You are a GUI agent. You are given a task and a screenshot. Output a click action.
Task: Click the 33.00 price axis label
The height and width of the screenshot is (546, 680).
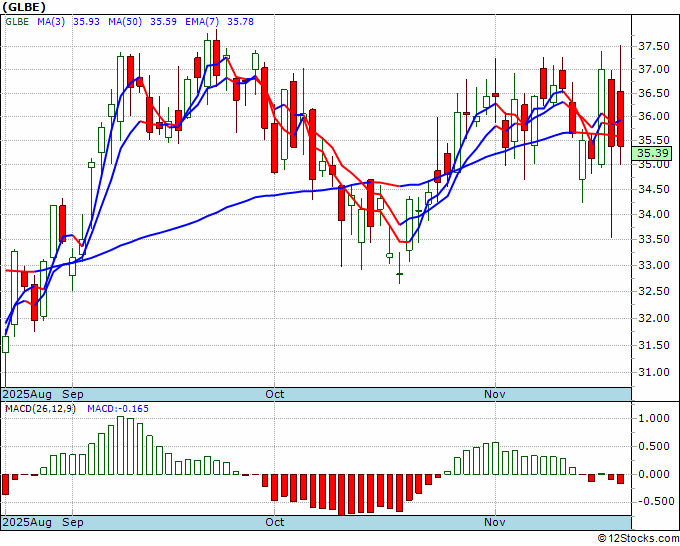tap(654, 265)
